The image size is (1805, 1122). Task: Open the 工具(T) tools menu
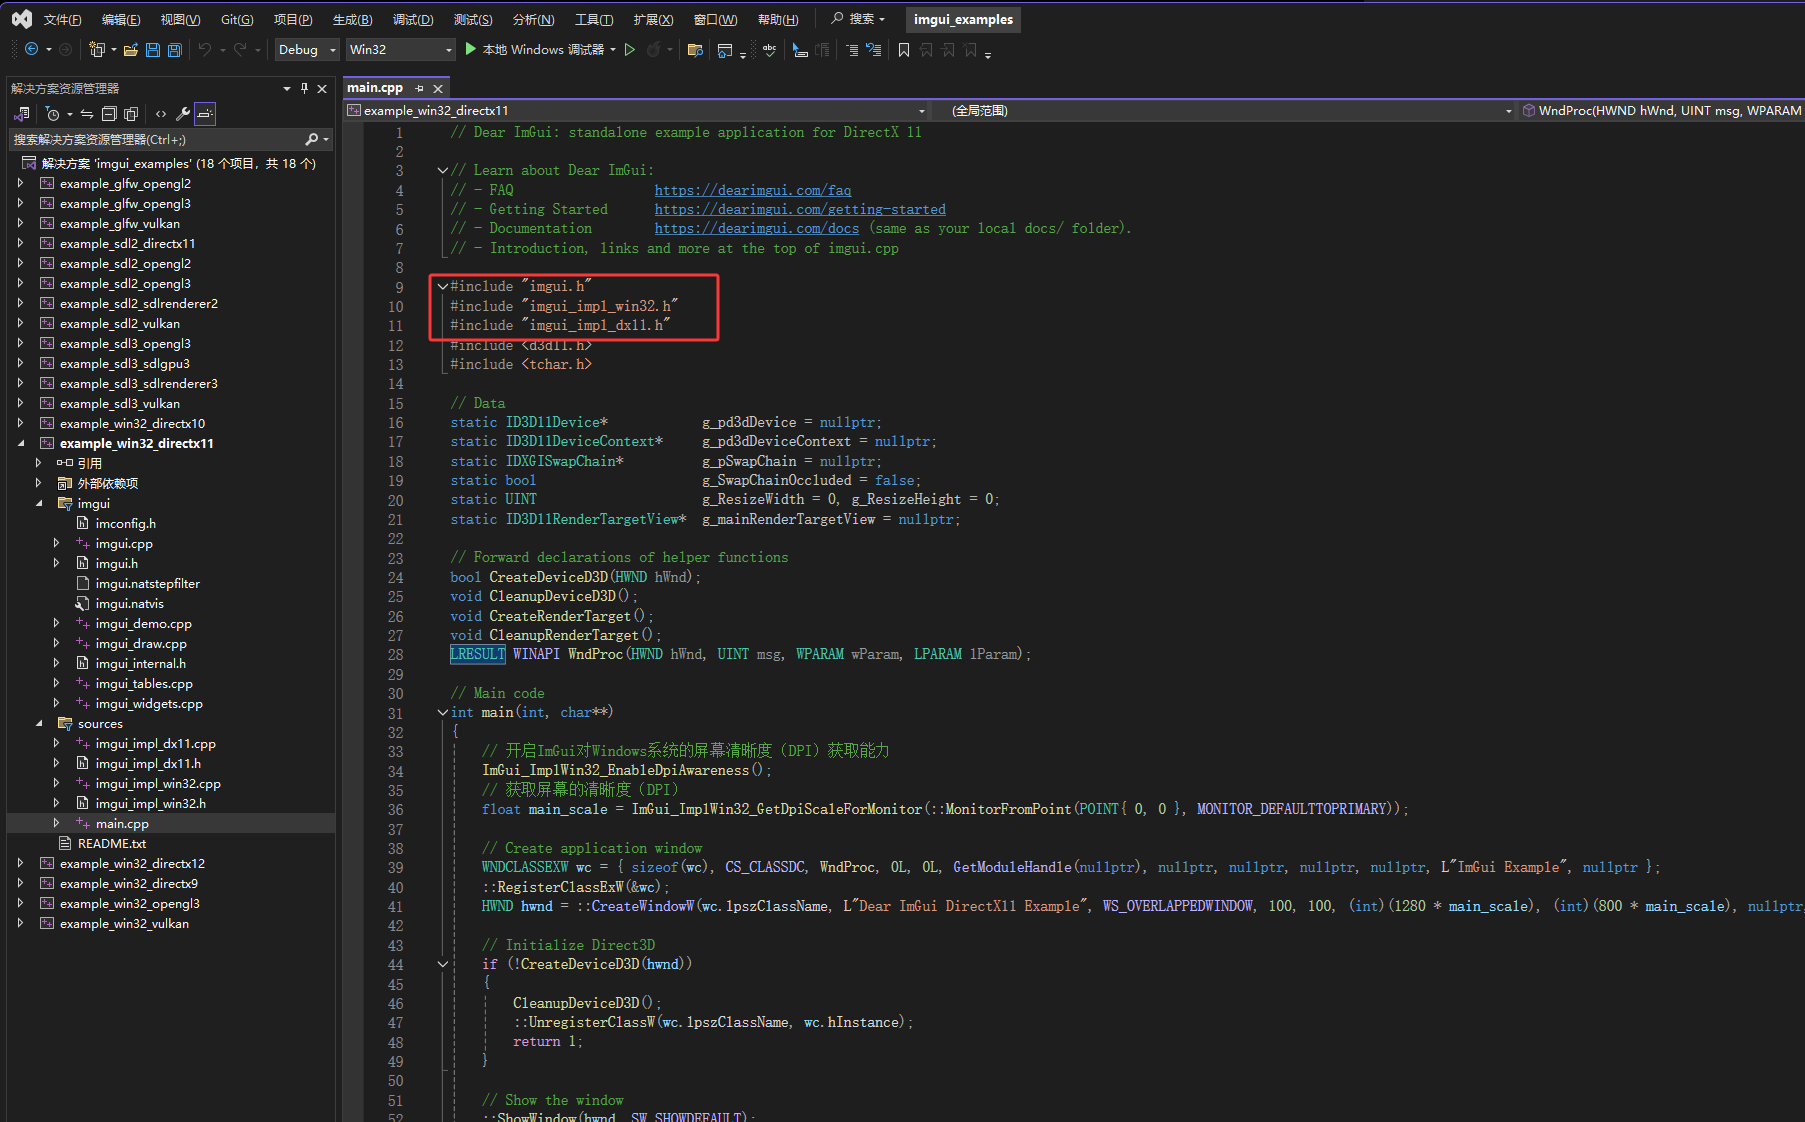coord(593,19)
